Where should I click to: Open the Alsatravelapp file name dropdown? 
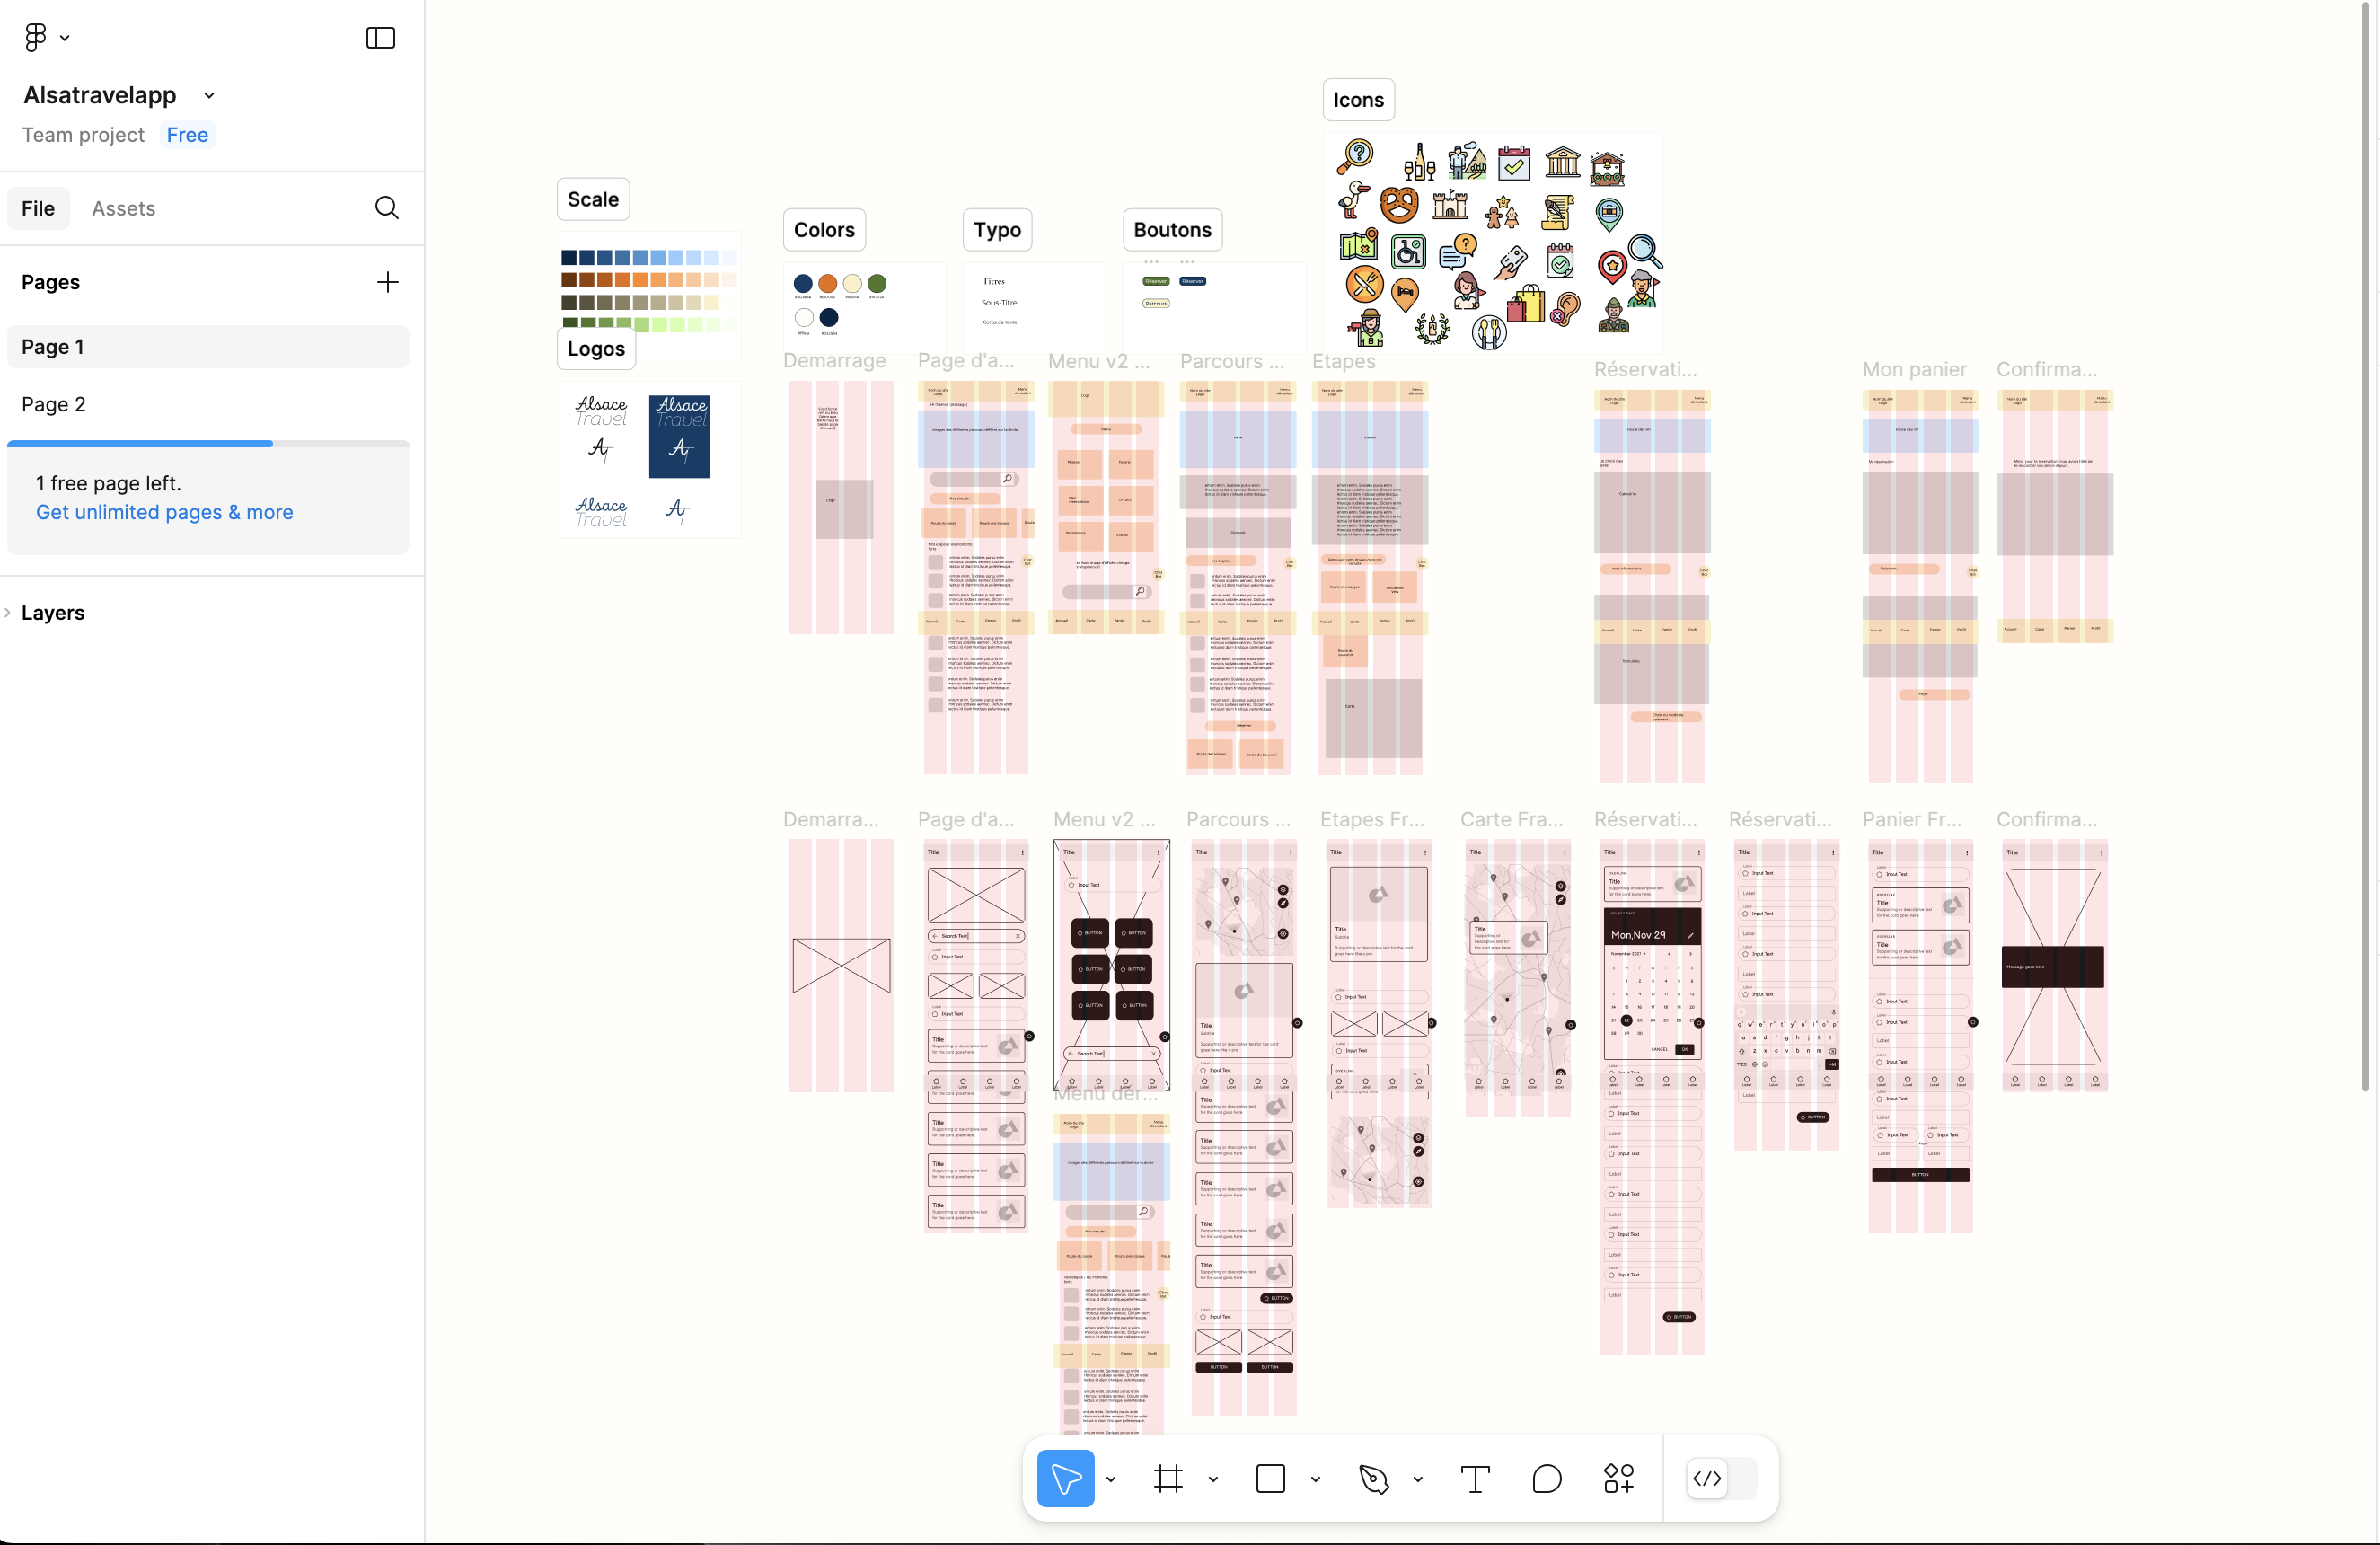click(x=208, y=95)
